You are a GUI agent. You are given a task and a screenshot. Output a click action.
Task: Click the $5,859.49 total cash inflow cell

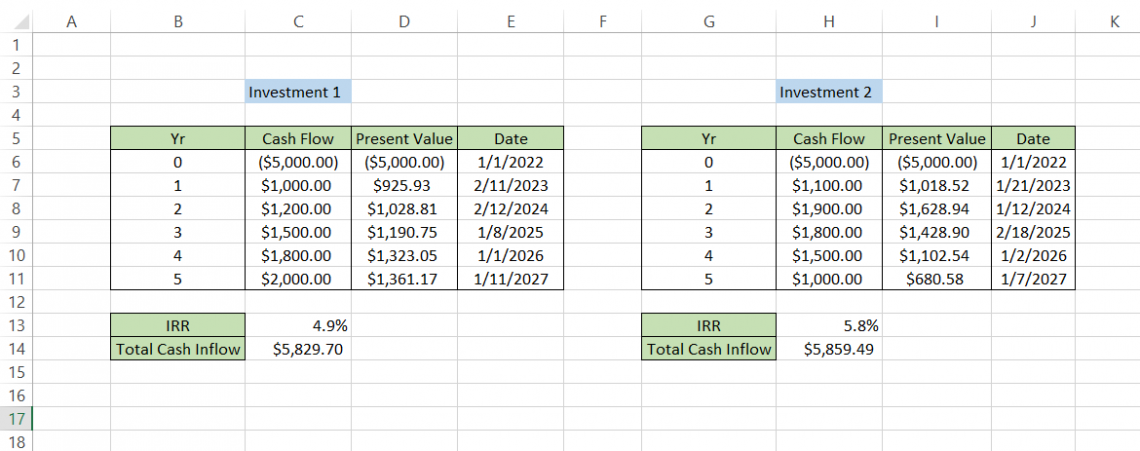pos(827,349)
